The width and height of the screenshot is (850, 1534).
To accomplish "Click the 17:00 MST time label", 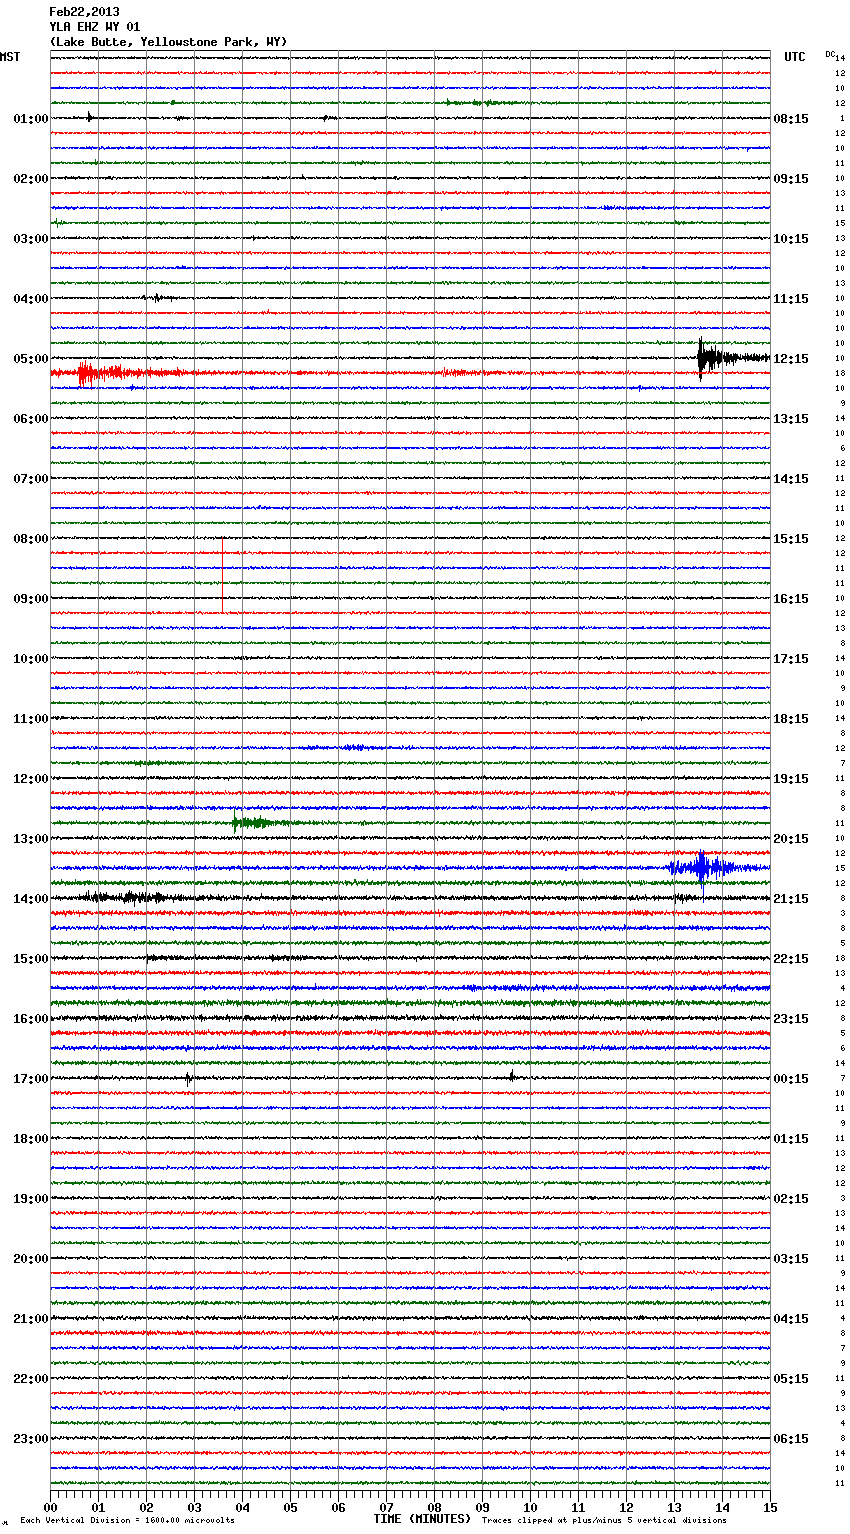I will click(x=31, y=1079).
